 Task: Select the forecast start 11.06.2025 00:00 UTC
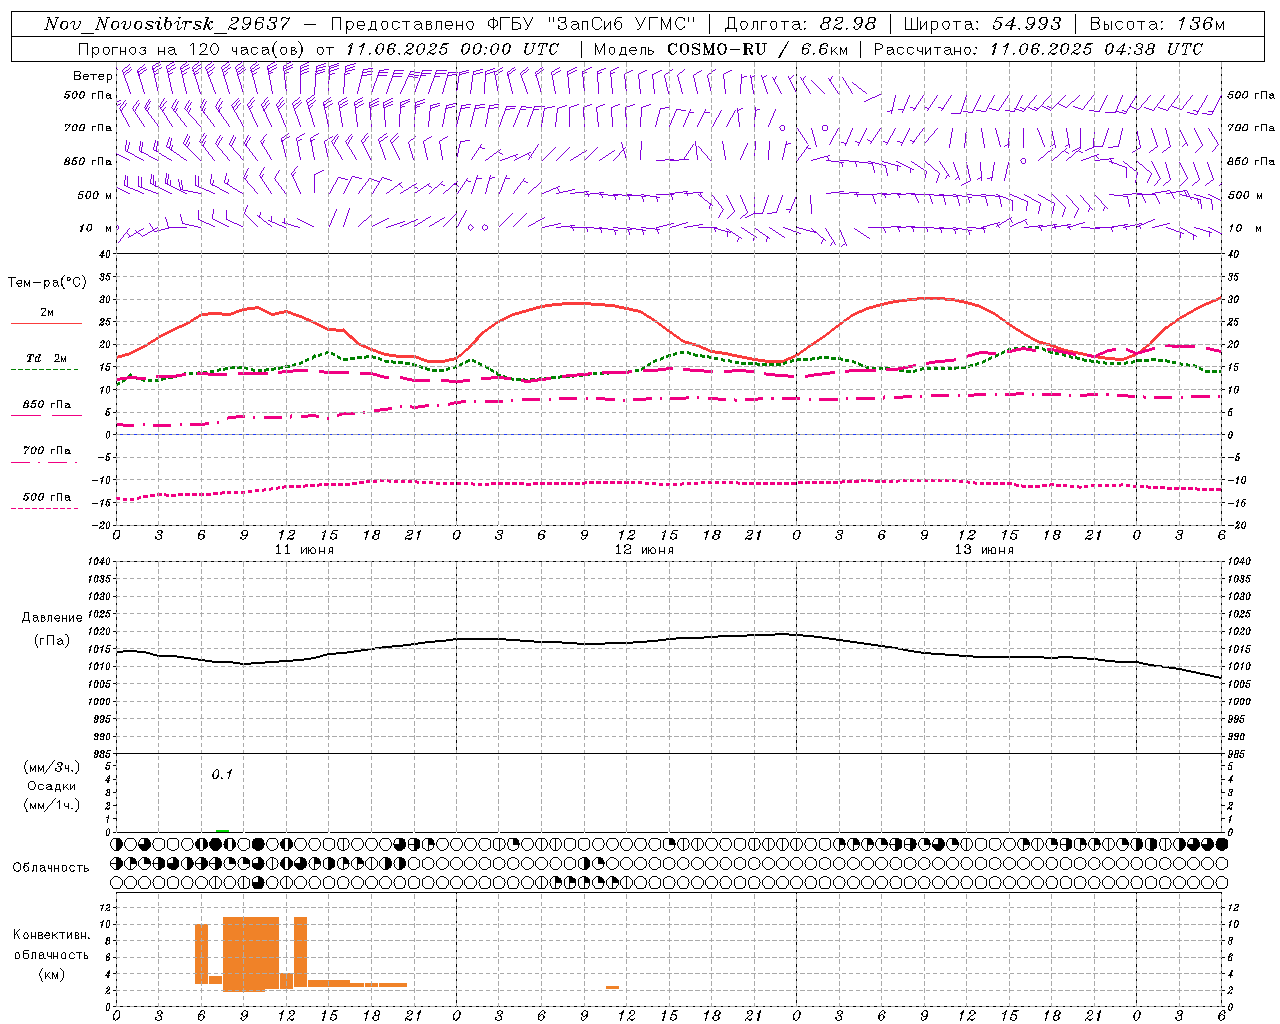click(x=452, y=49)
